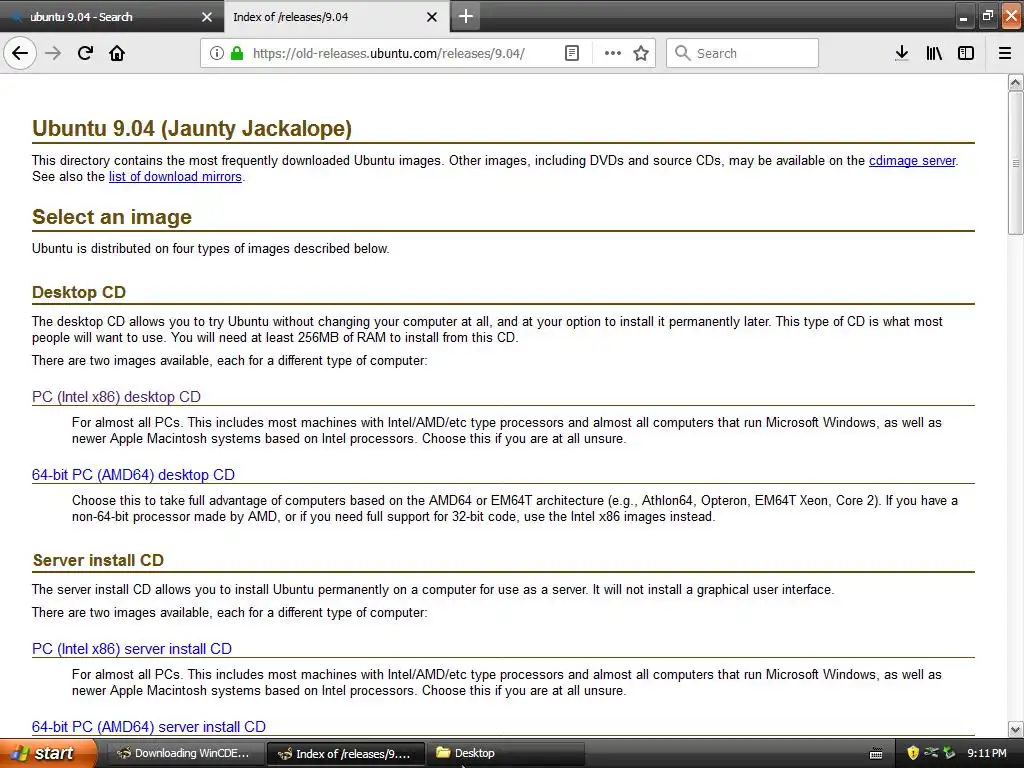Image resolution: width=1024 pixels, height=768 pixels.
Task: Open the Windows start menu
Action: pyautogui.click(x=47, y=753)
